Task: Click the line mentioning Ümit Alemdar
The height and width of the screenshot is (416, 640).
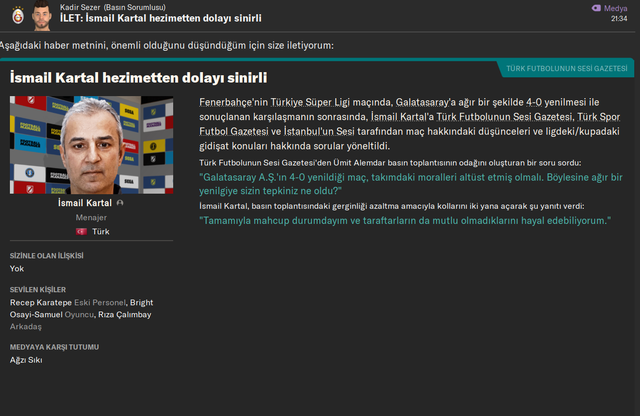Action: click(x=390, y=163)
